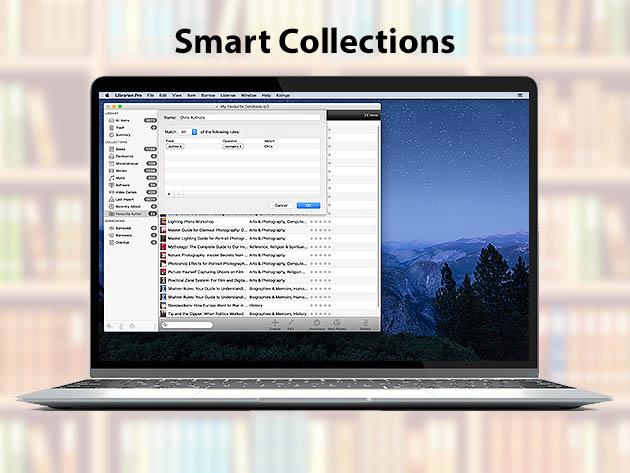Show the Borrowed items list
This screenshot has width=630, height=473.
point(131,228)
